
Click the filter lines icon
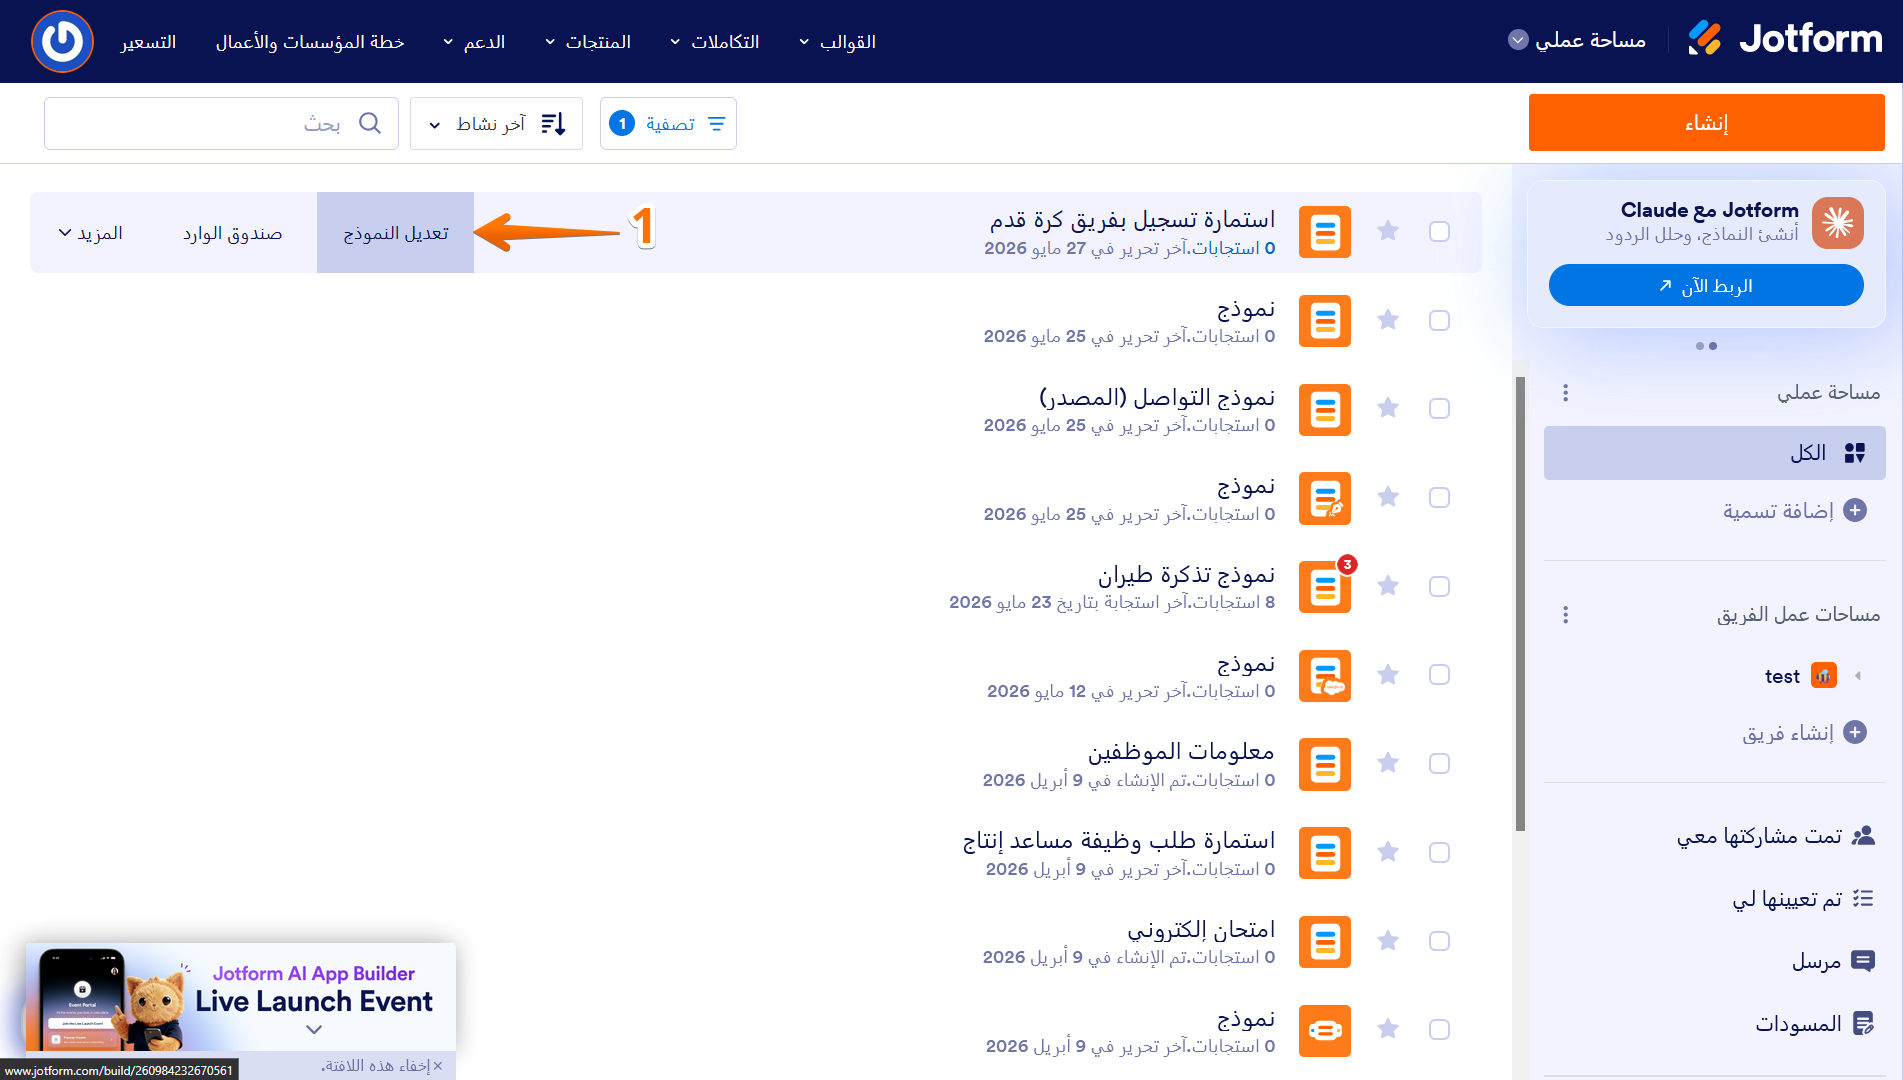(x=717, y=123)
